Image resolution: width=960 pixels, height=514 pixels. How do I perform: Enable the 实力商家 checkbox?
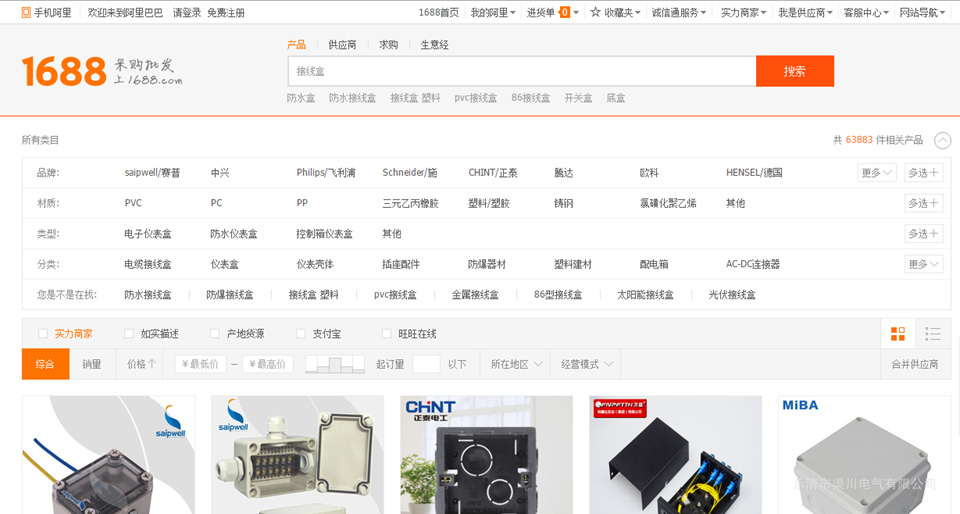[43, 334]
